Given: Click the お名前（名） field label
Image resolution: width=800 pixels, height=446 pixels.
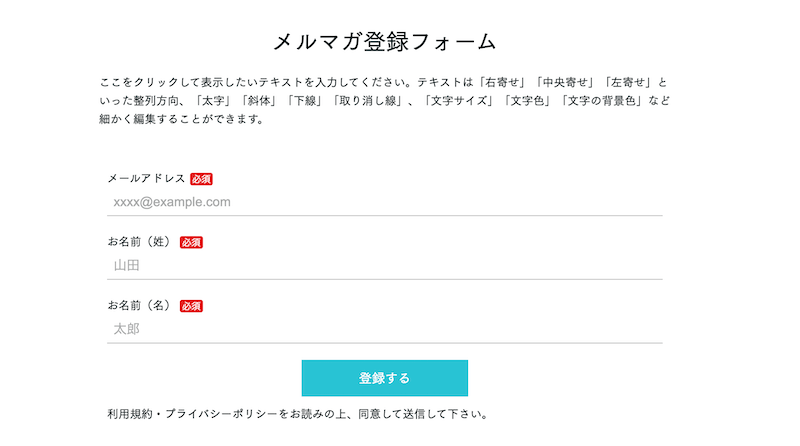Looking at the screenshot, I should 140,306.
